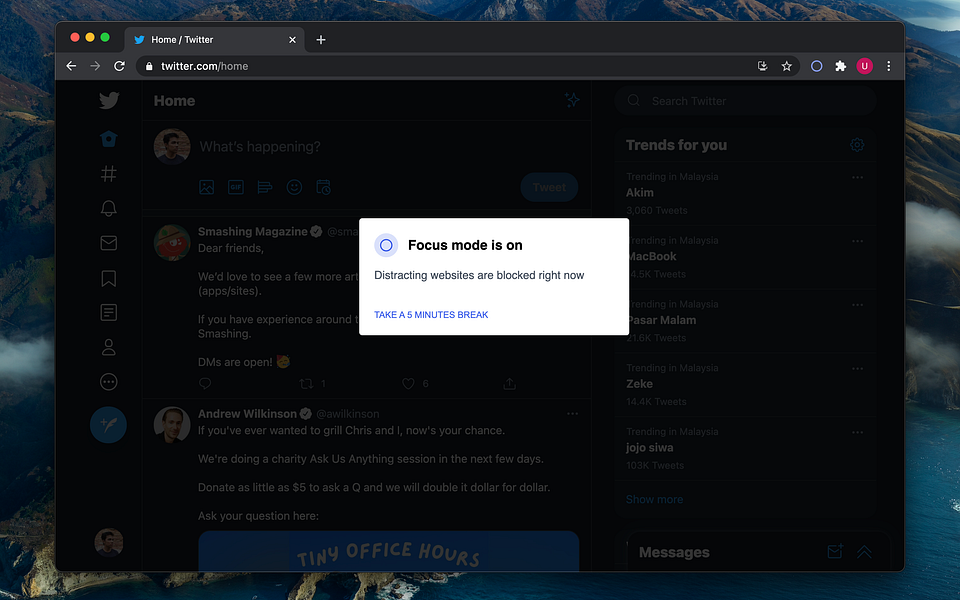Viewport: 960px width, 600px height.
Task: Close the Home / Twitter tab
Action: (x=292, y=40)
